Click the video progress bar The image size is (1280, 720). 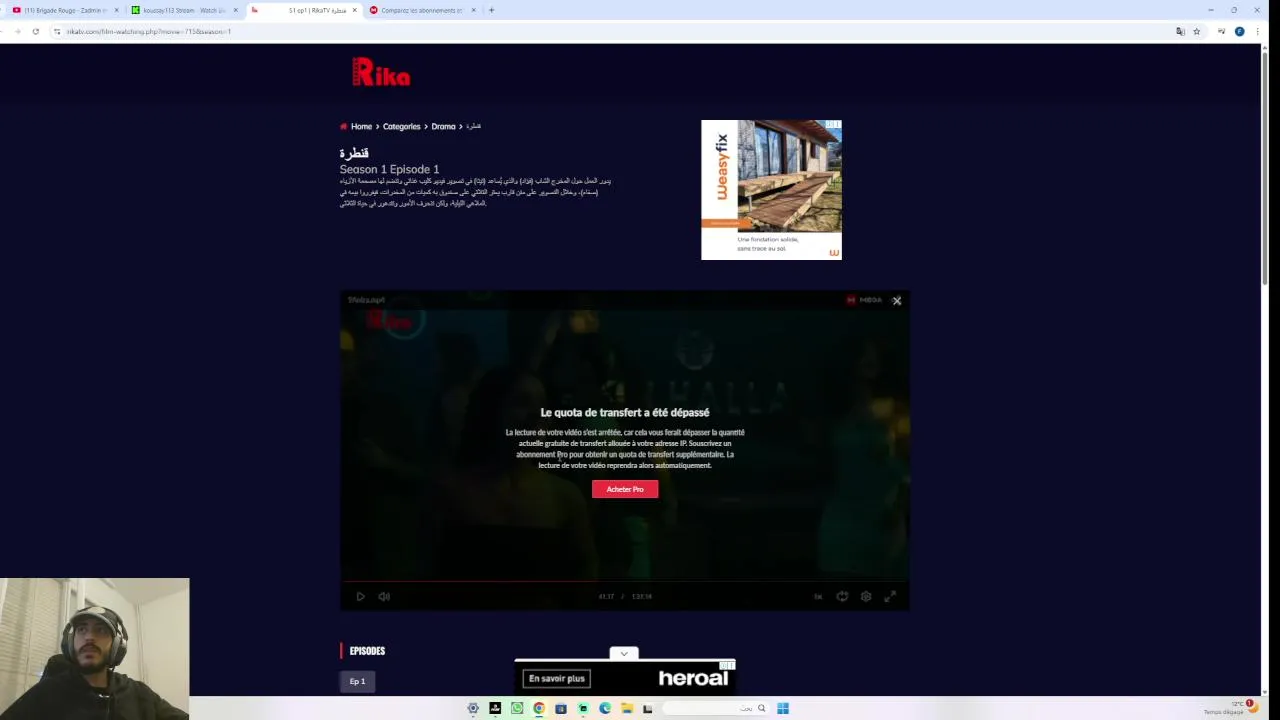coord(625,581)
